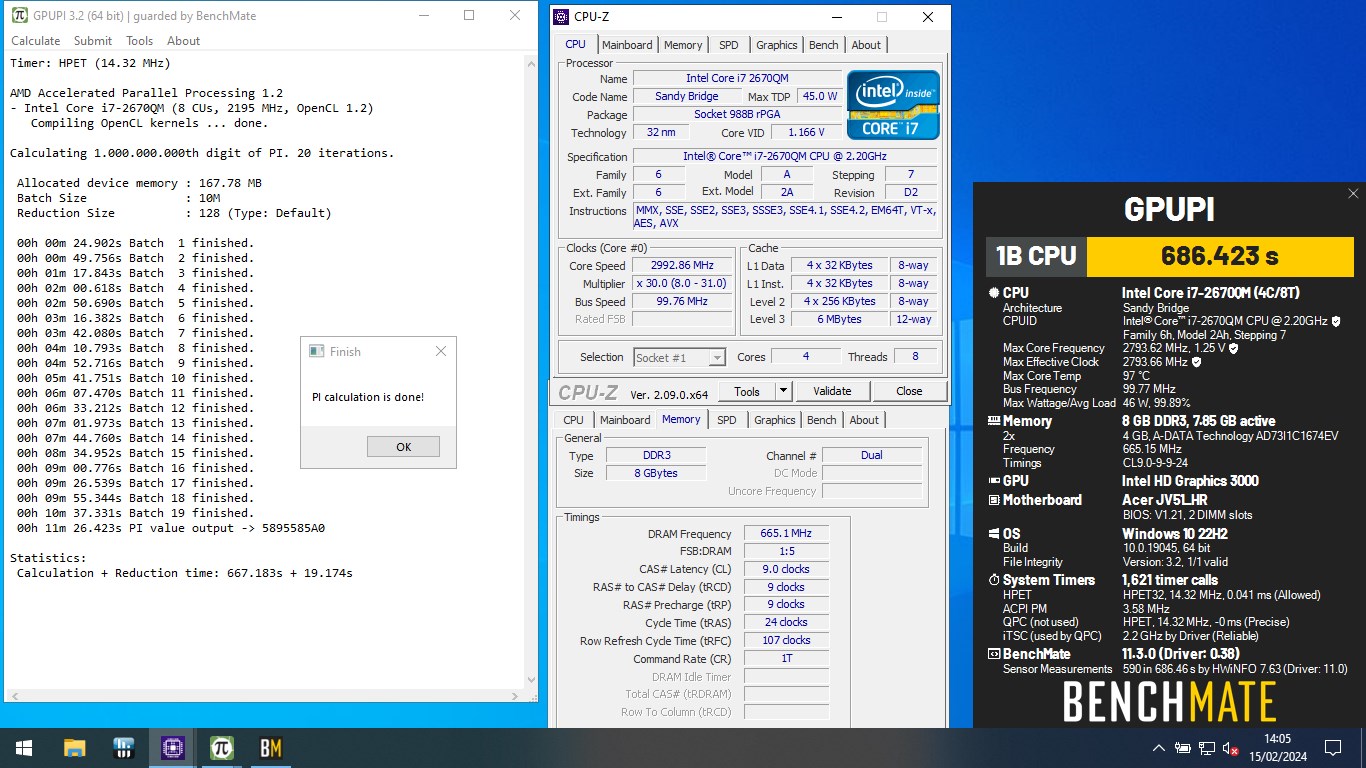This screenshot has height=768, width=1366.
Task: Switch to Memory tab in upper CPU-Z
Action: pos(683,45)
